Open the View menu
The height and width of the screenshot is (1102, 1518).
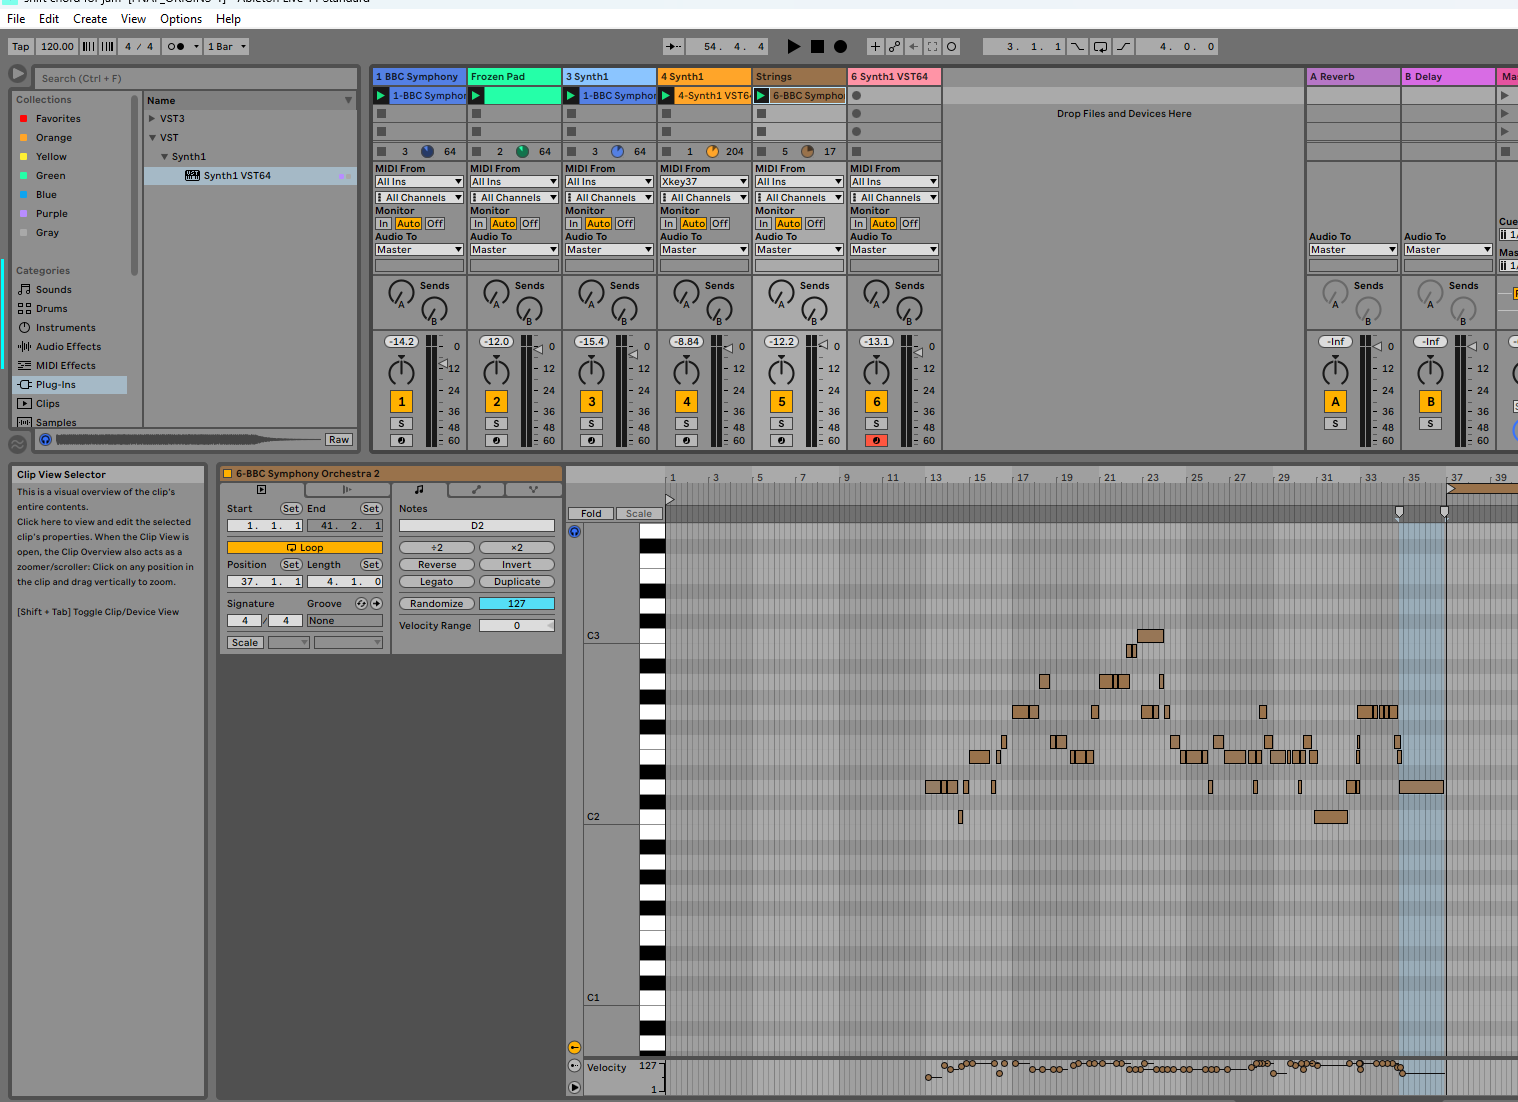coord(133,19)
